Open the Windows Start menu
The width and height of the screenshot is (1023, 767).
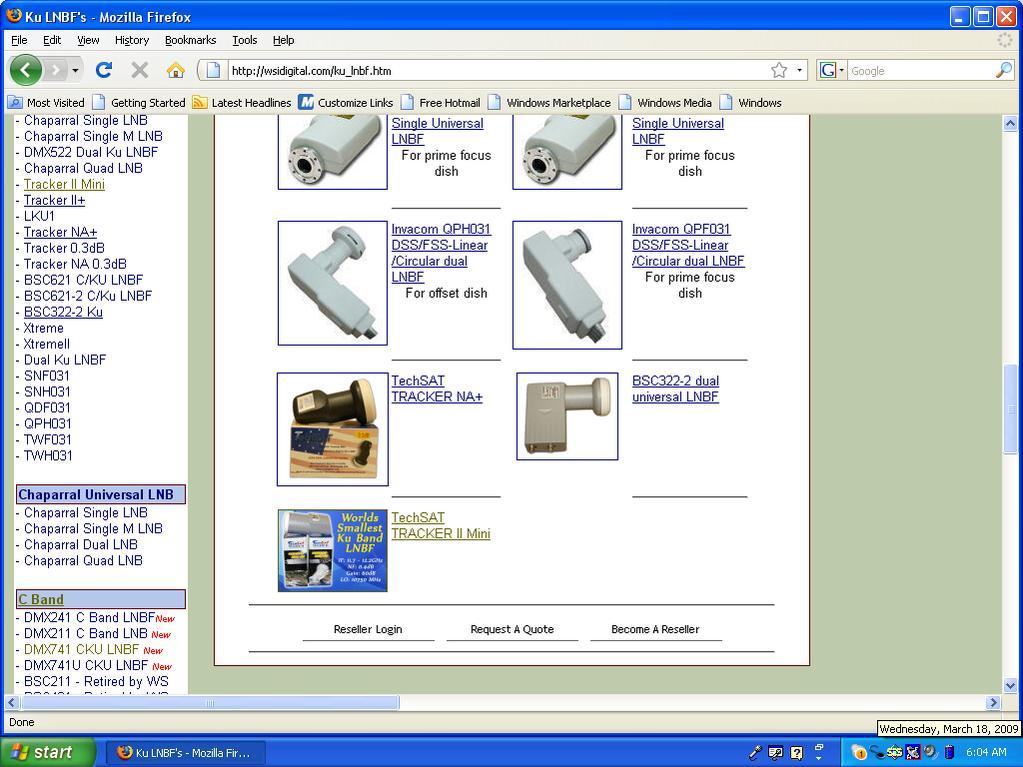click(x=47, y=752)
